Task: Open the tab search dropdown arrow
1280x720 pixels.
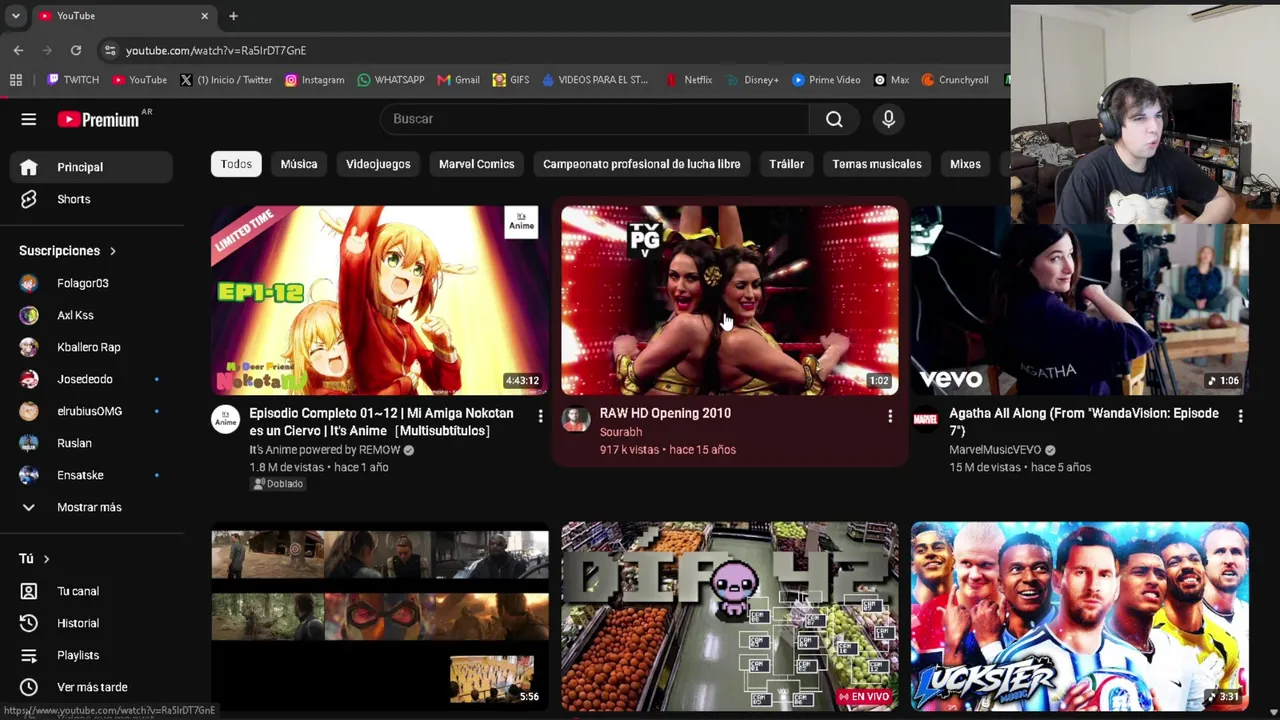Action: (16, 16)
